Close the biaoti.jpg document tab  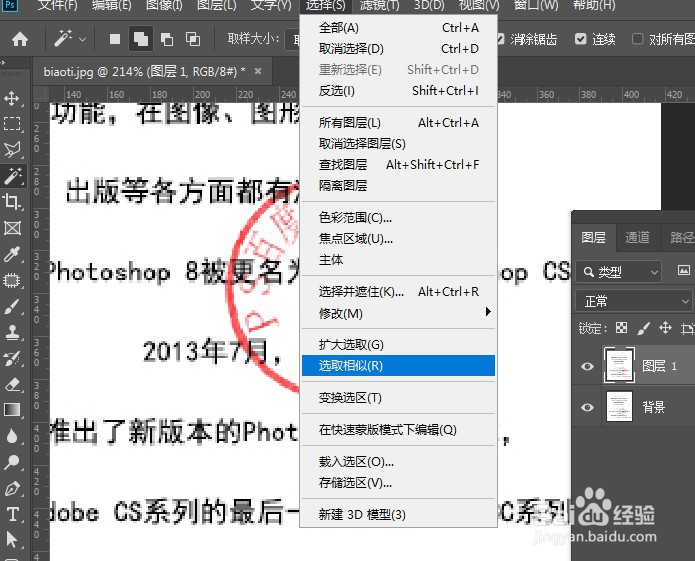[x=258, y=71]
